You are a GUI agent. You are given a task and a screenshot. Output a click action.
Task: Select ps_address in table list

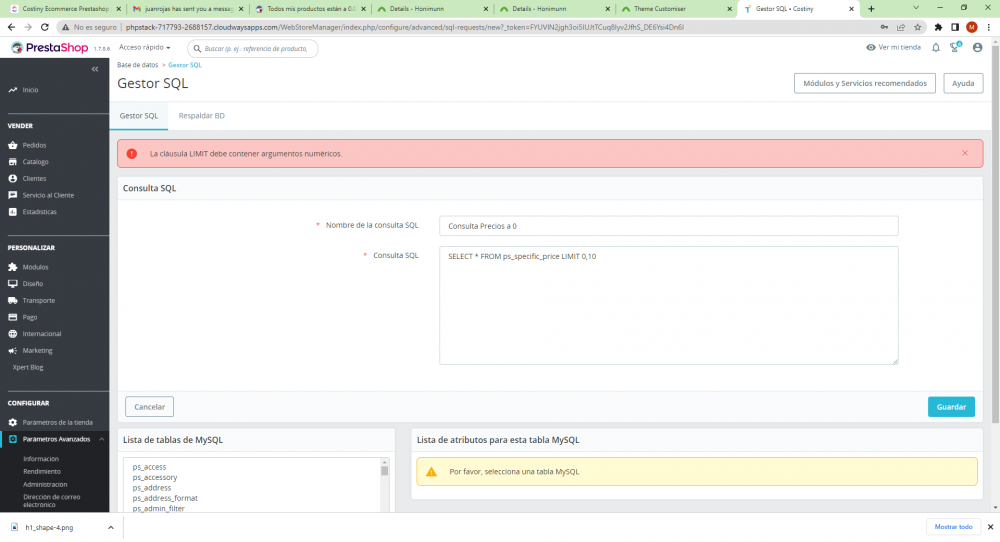pos(152,488)
